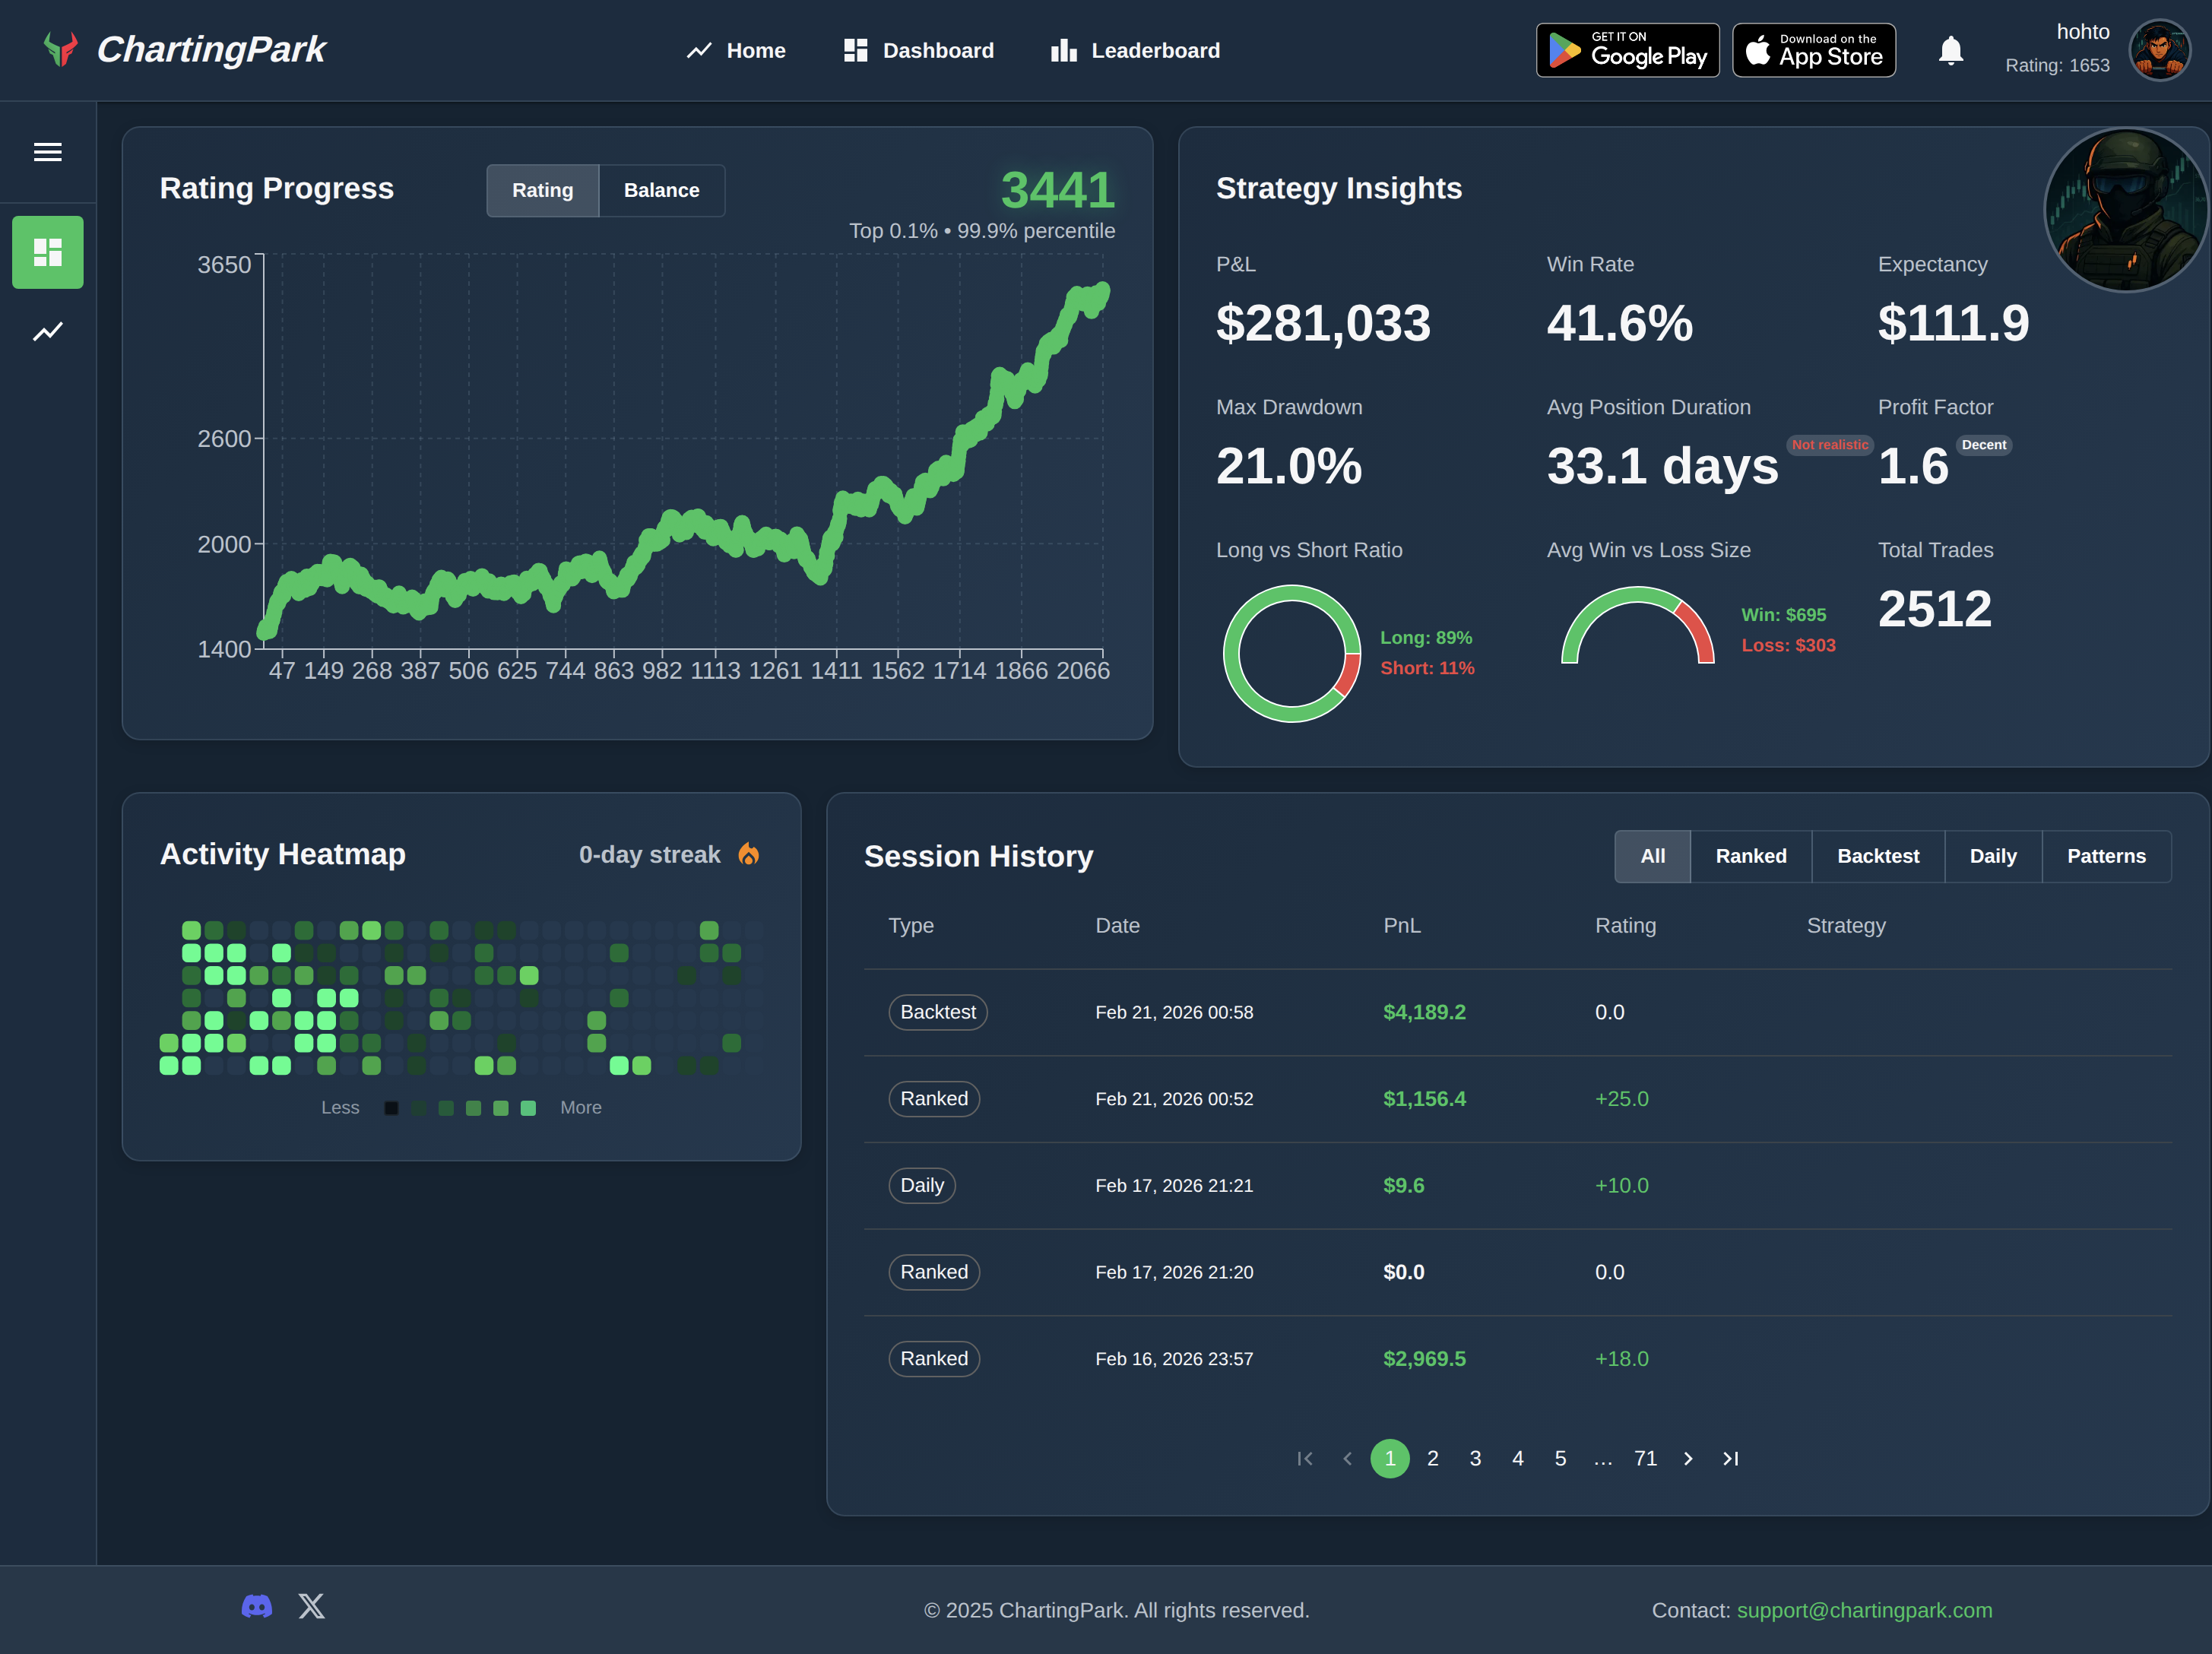Select the chart trends icon in sidebar
Viewport: 2212px width, 1654px height.
[x=47, y=330]
